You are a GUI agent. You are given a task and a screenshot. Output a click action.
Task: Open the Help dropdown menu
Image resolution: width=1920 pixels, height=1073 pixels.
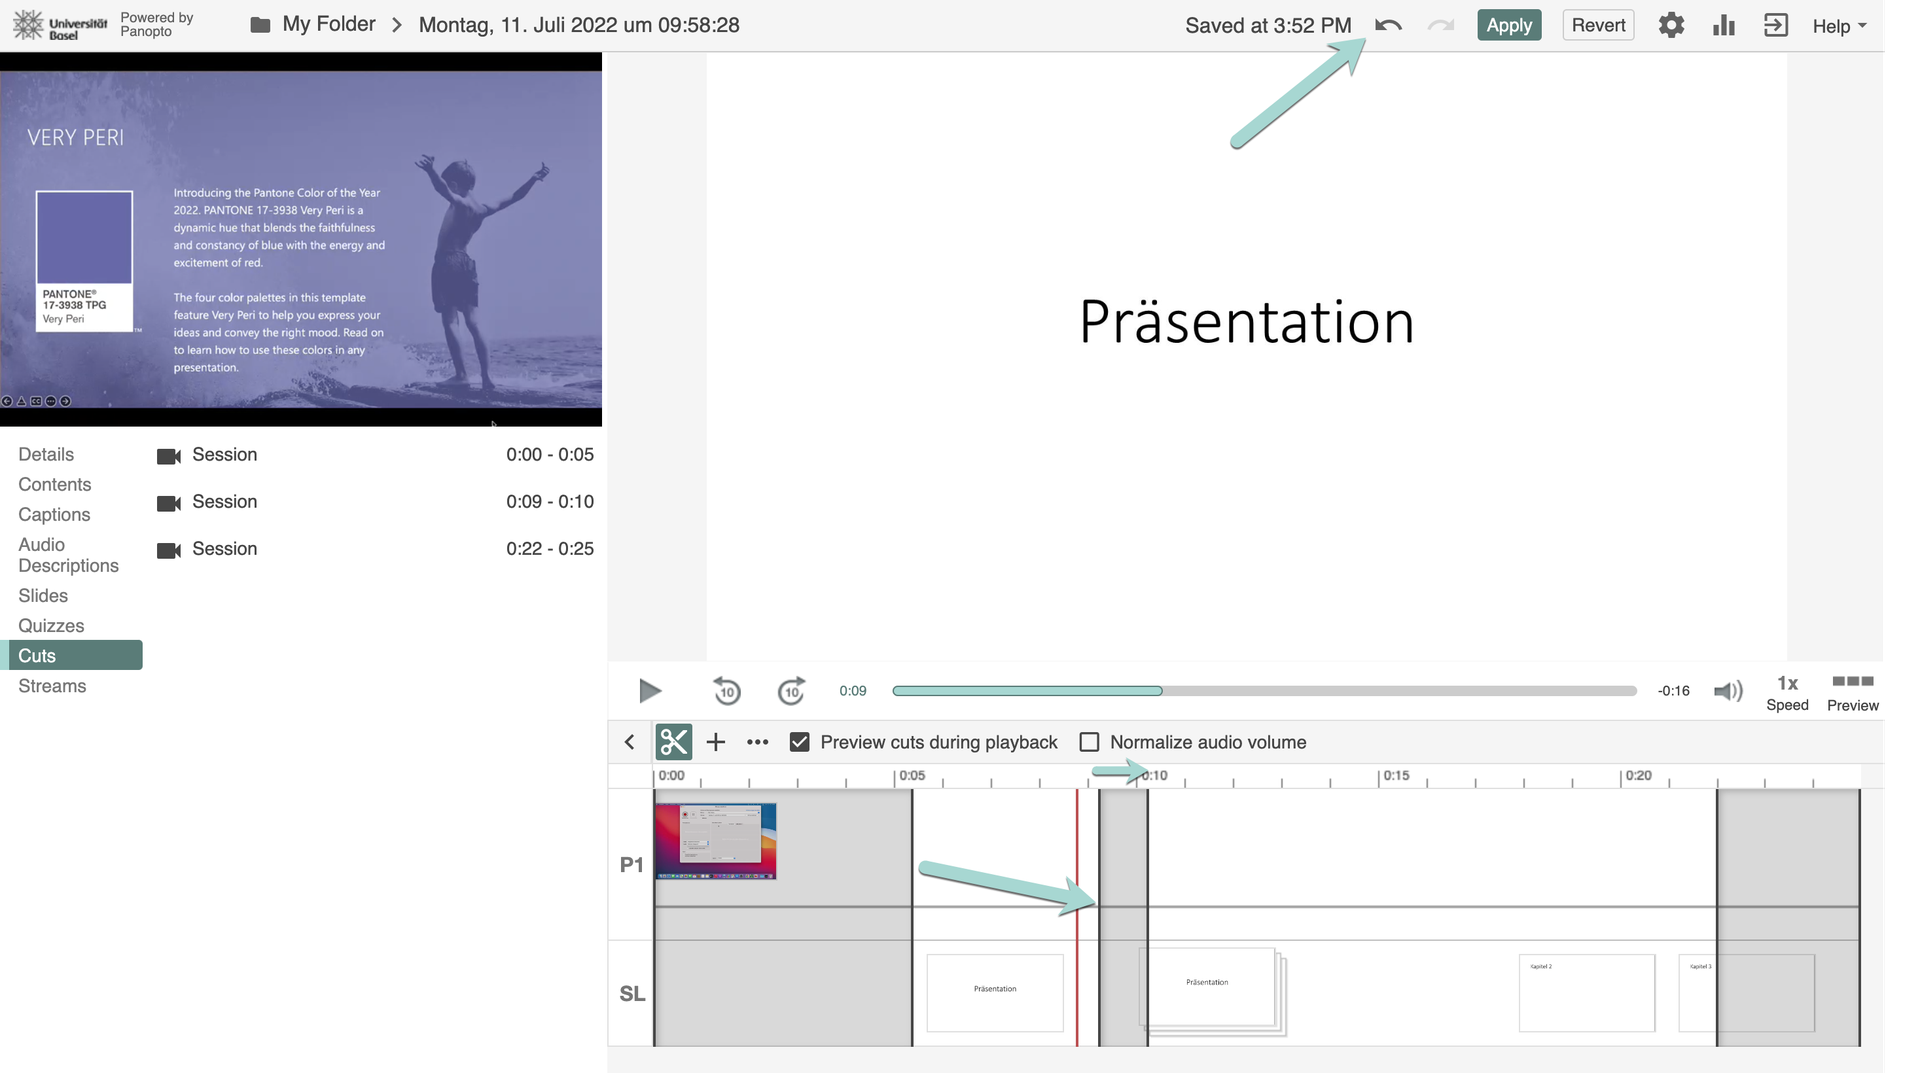click(1839, 26)
